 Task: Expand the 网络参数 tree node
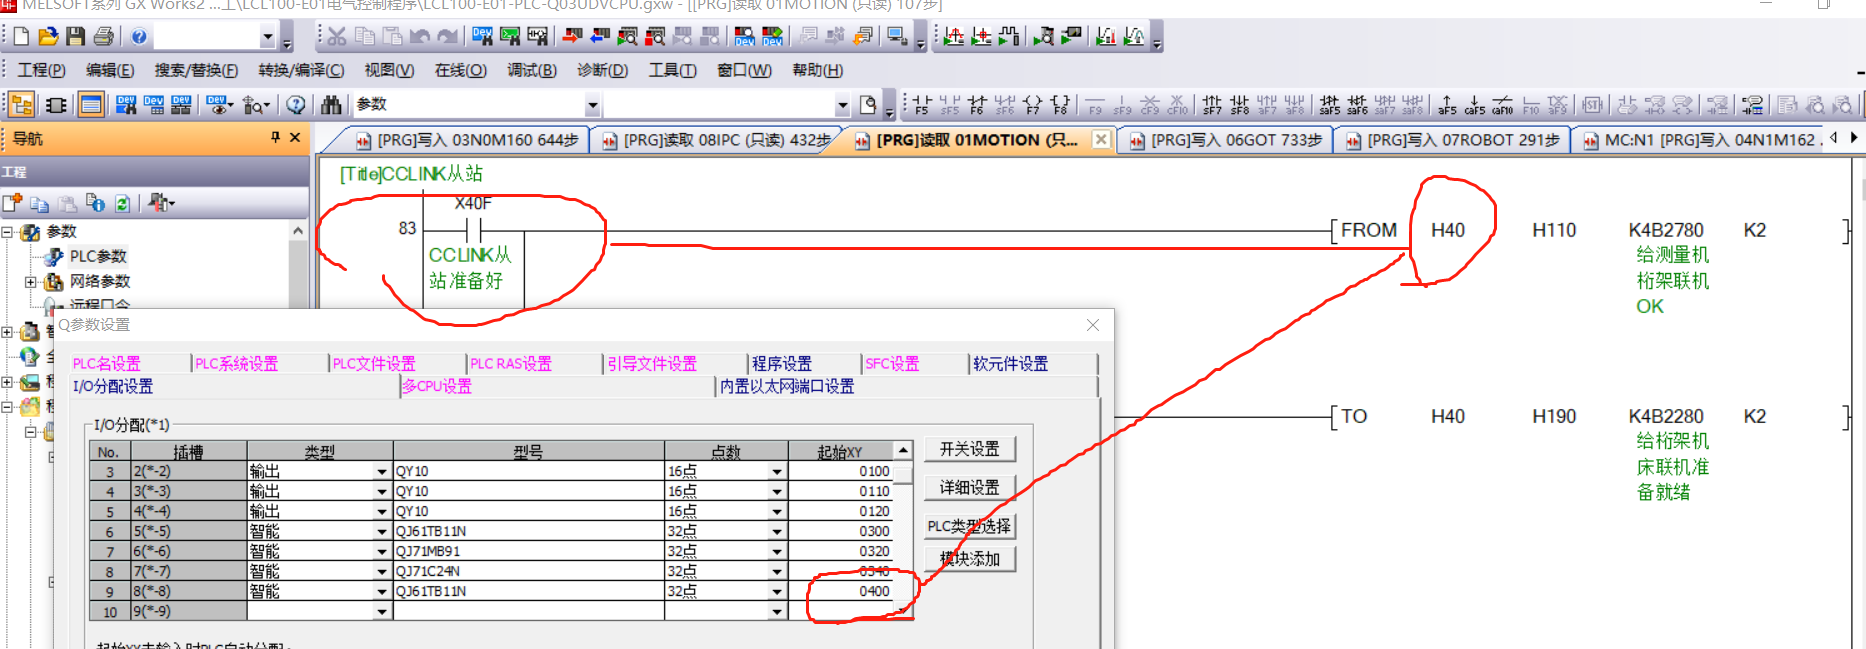point(31,282)
